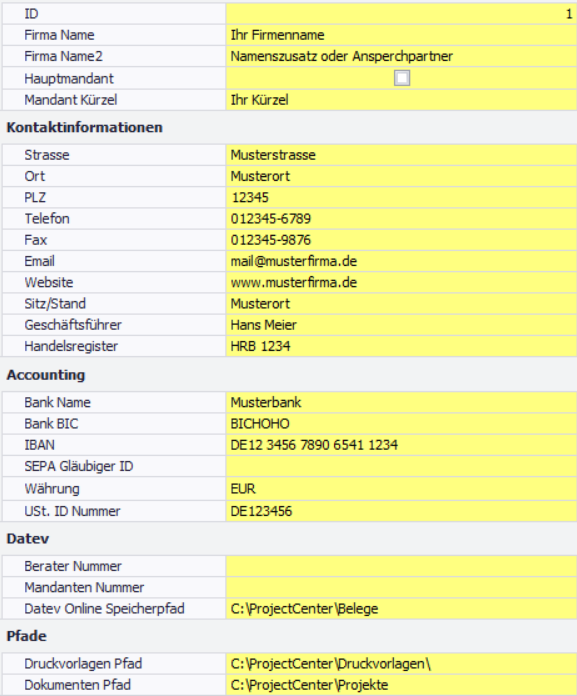The height and width of the screenshot is (696, 577).
Task: Select the IBAN value field
Action: (401, 445)
